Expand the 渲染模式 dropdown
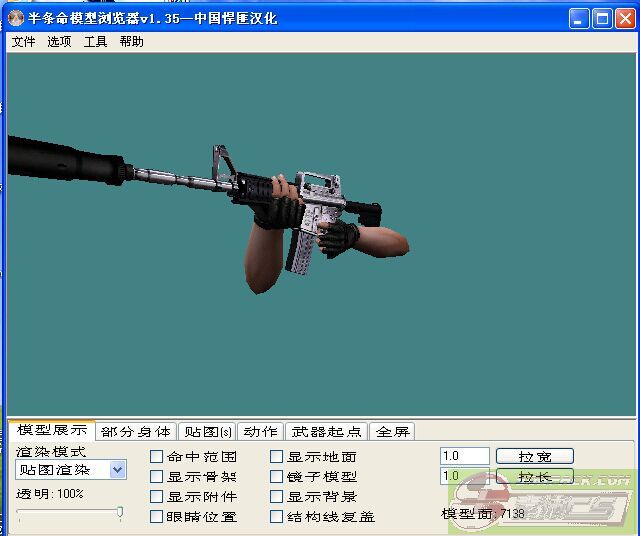 (118, 470)
